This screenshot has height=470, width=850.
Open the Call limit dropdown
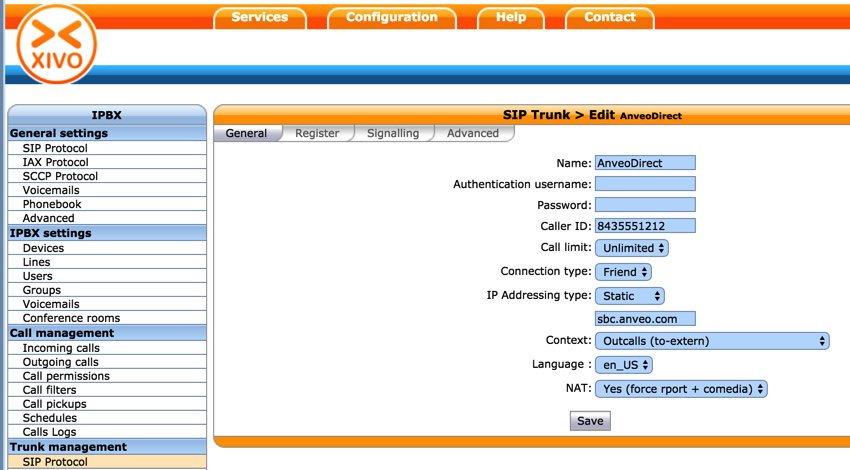(632, 248)
